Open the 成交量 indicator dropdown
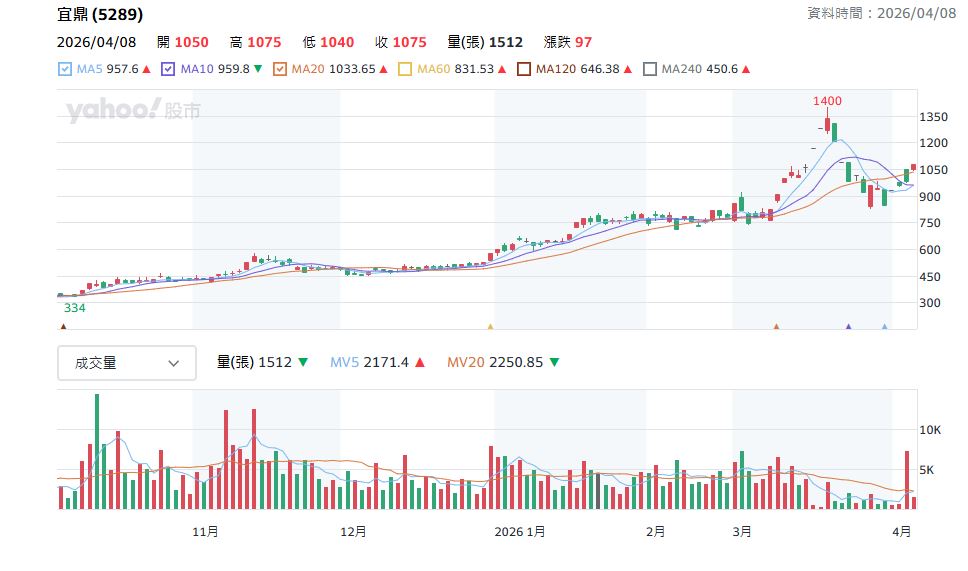The width and height of the screenshot is (968, 571). (126, 363)
